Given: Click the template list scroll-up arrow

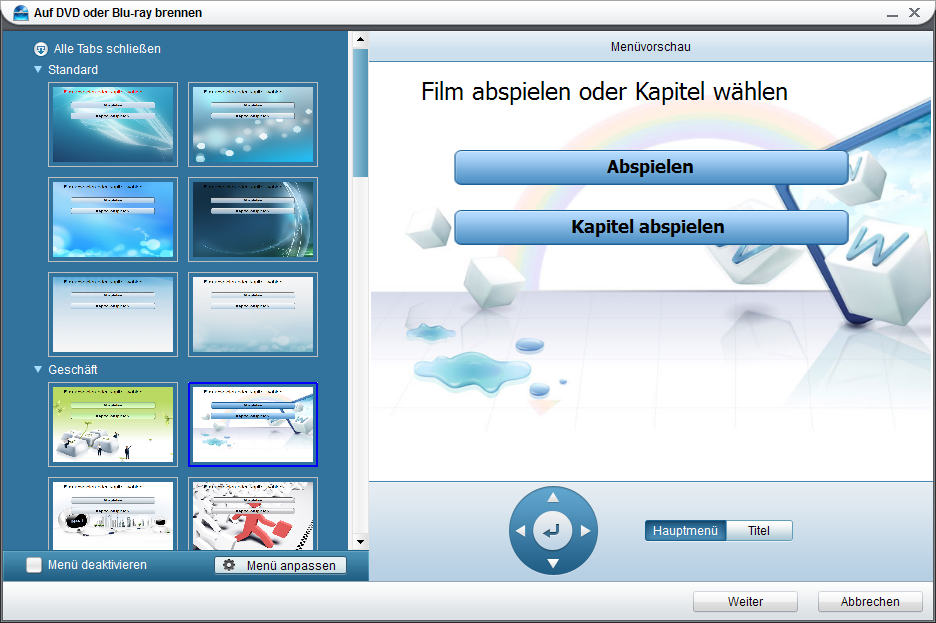Looking at the screenshot, I should (x=360, y=40).
